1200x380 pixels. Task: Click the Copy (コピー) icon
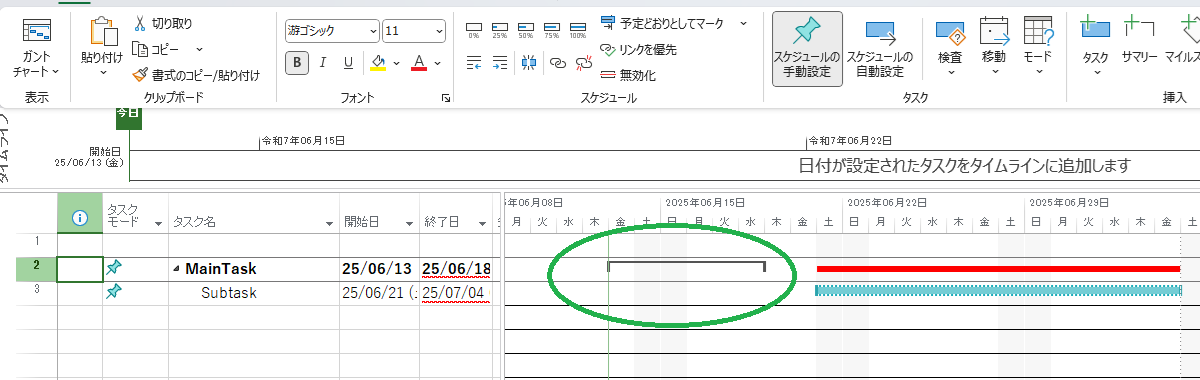coord(140,49)
